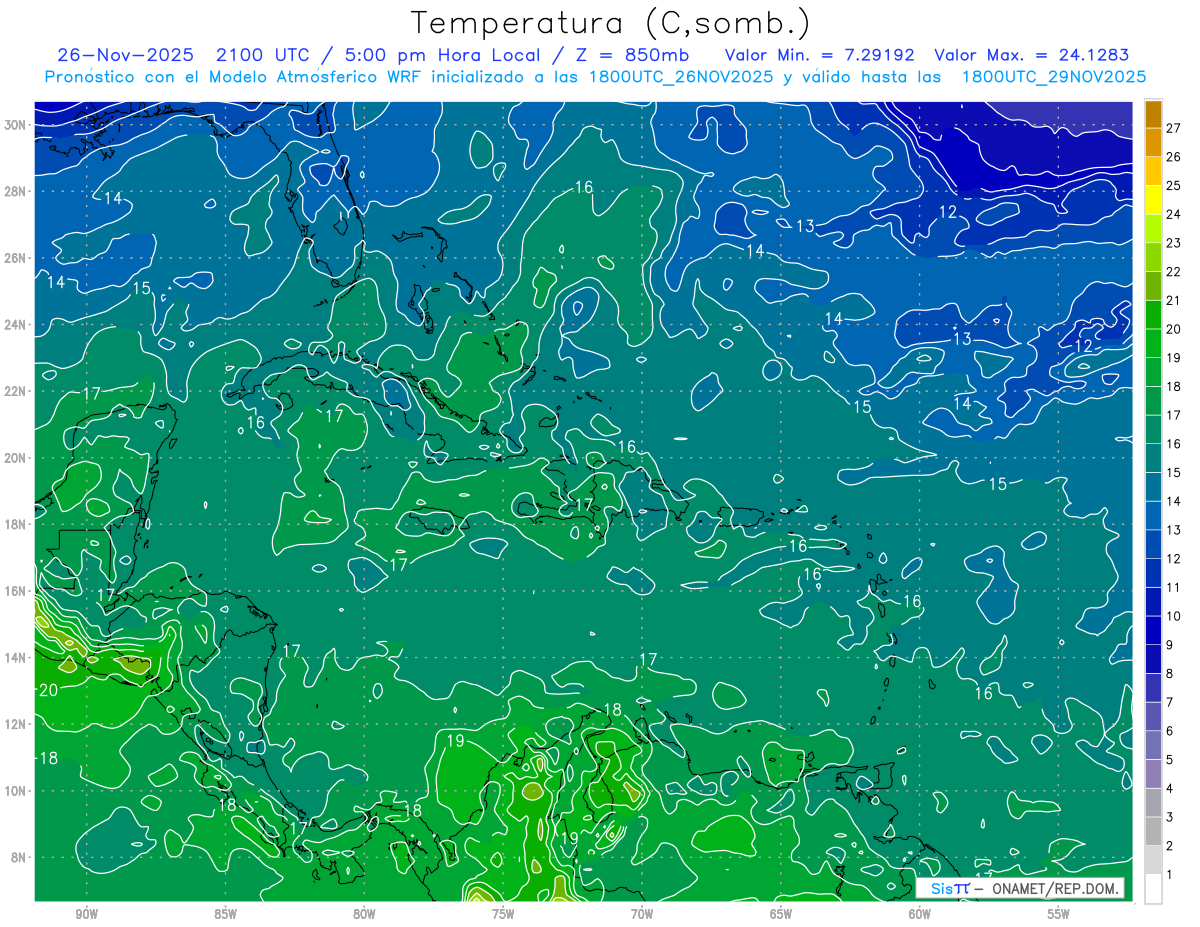Select the pressure level text "Z = 850mb"
This screenshot has width=1200, height=927.
point(631,55)
